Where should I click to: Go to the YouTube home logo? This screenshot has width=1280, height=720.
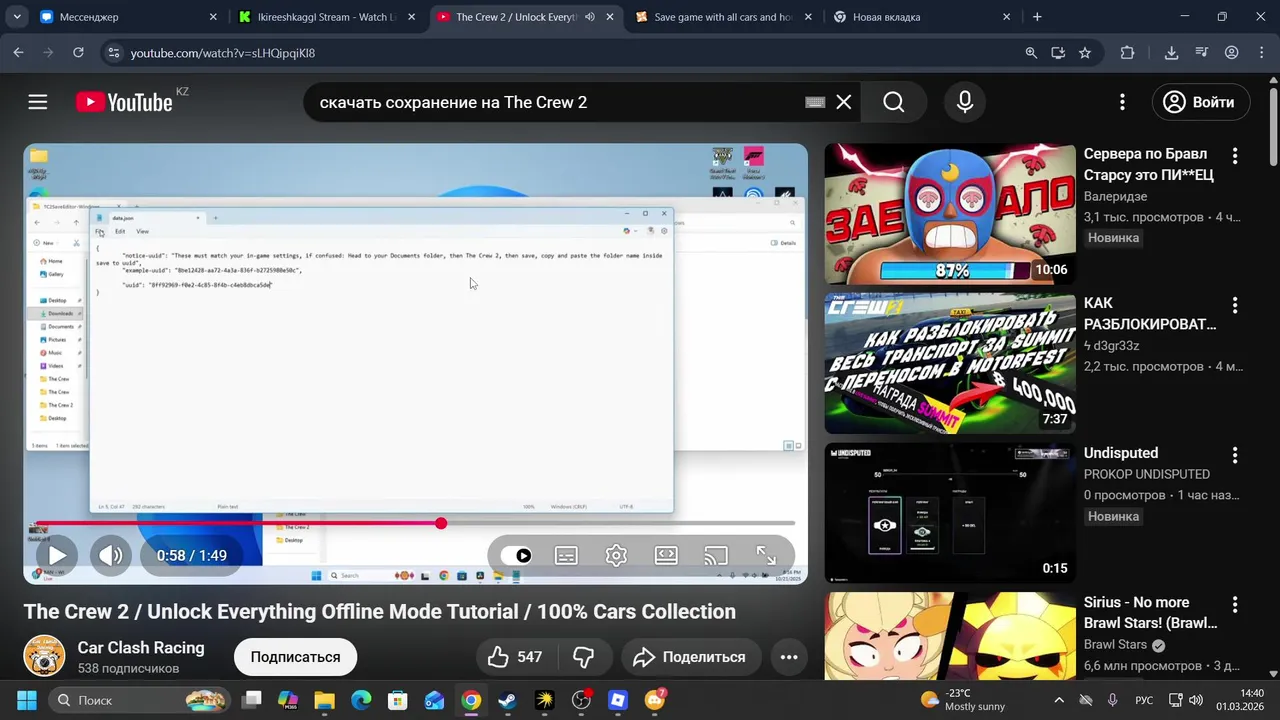pos(124,102)
